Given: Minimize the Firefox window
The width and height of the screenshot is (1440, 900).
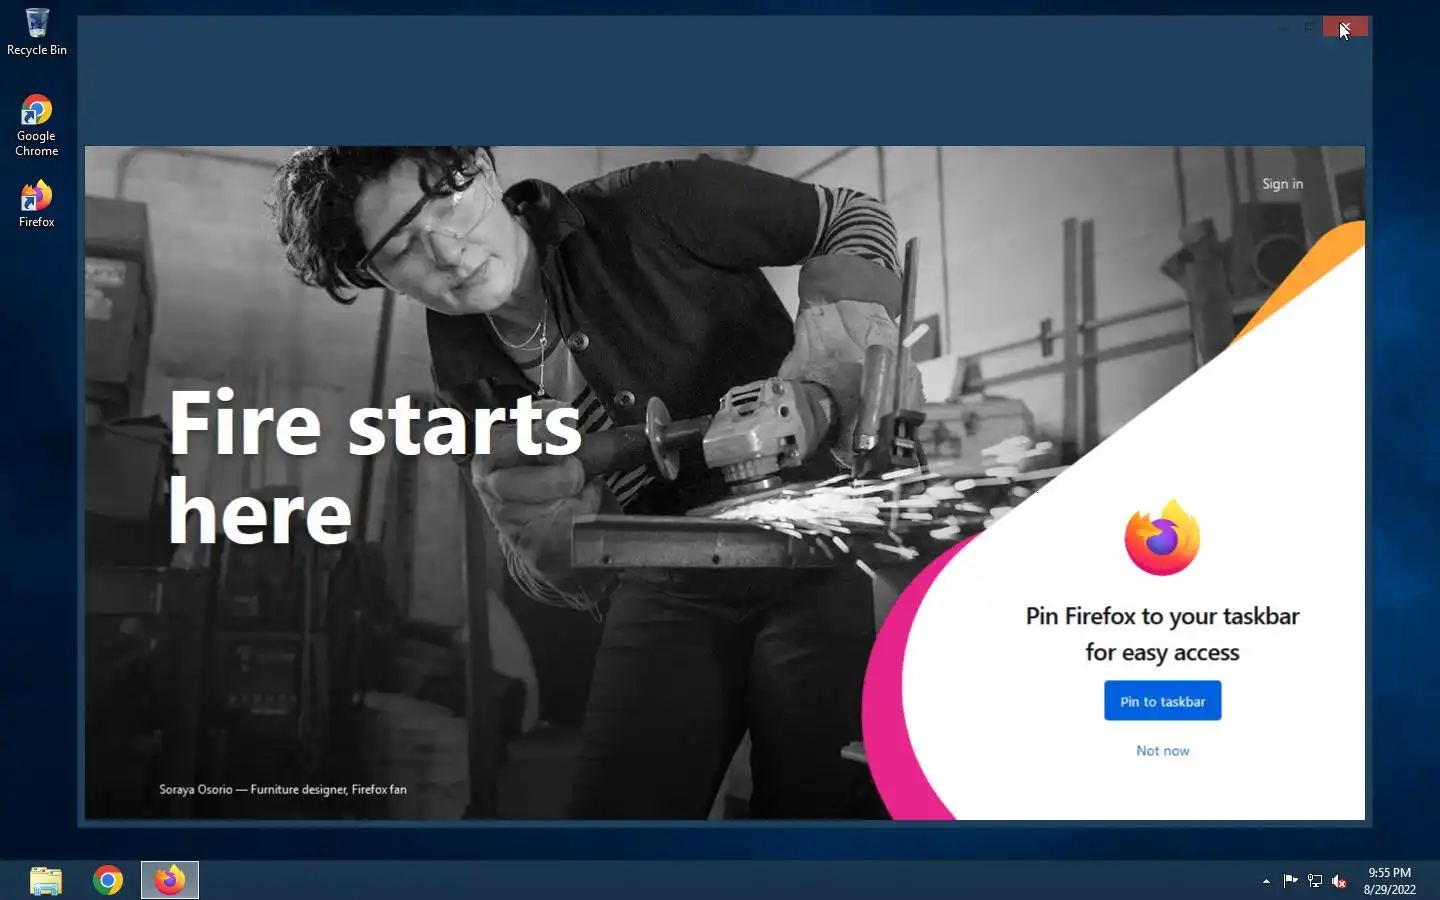Looking at the screenshot, I should 1284,27.
